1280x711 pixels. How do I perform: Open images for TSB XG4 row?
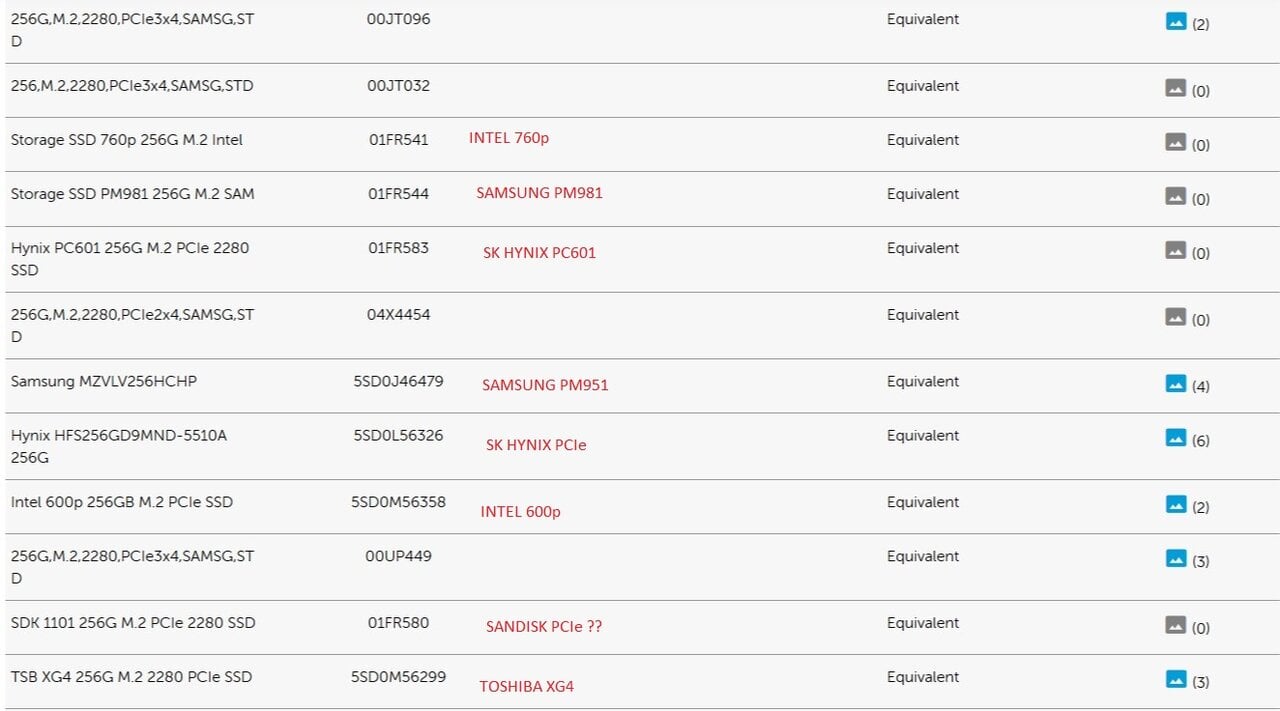pos(1176,680)
